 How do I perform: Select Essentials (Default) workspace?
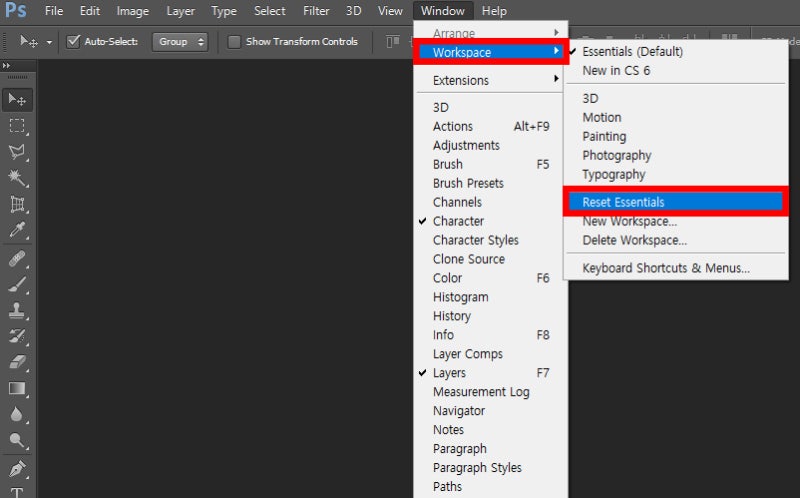tap(676, 52)
